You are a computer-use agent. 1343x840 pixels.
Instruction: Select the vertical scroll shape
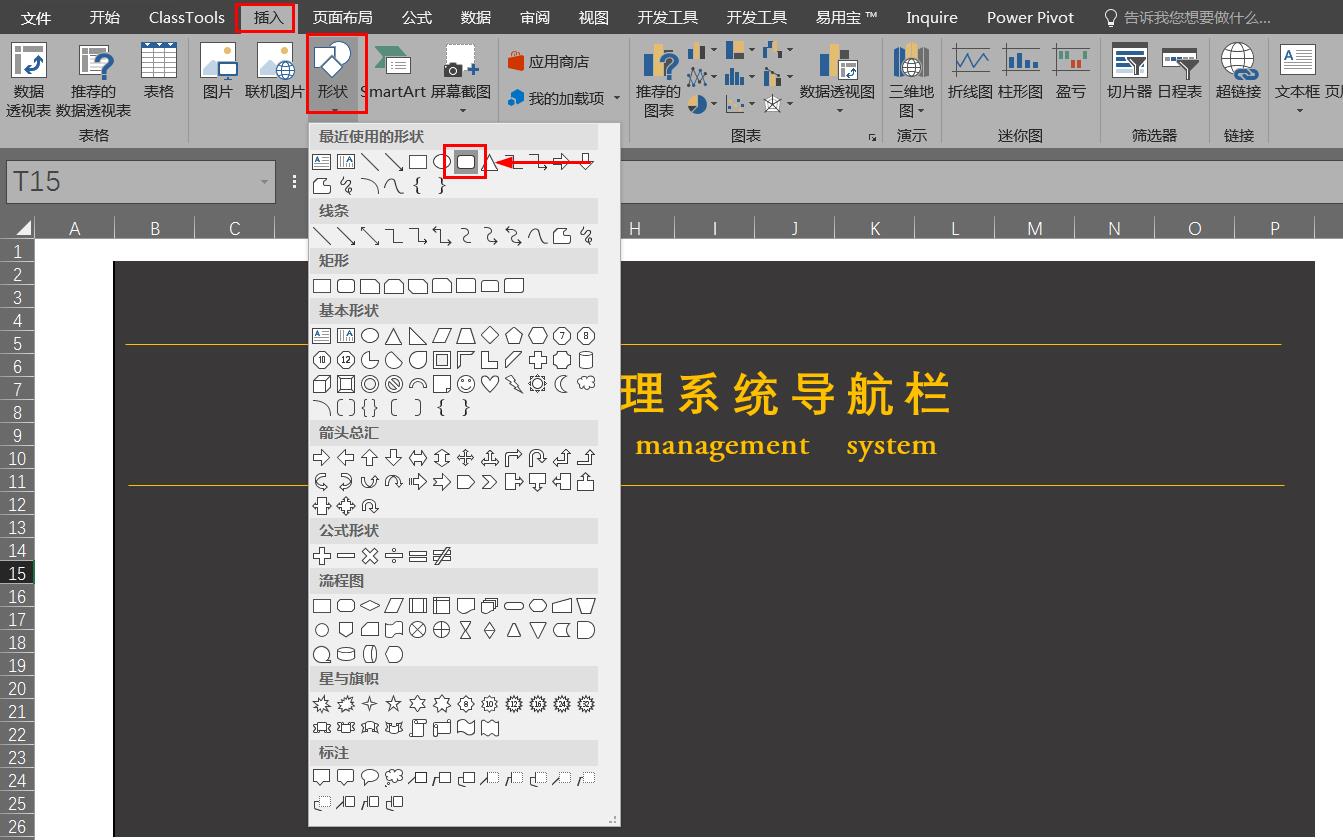pos(418,728)
